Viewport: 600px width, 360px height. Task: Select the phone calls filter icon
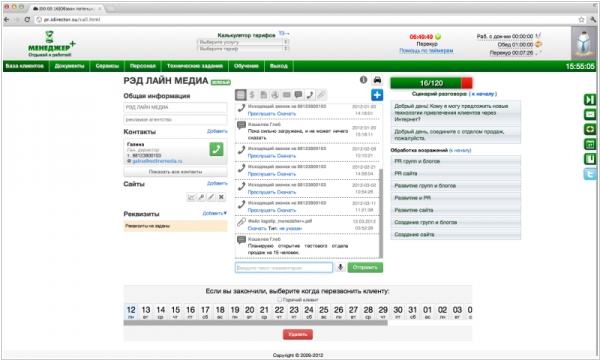click(310, 94)
